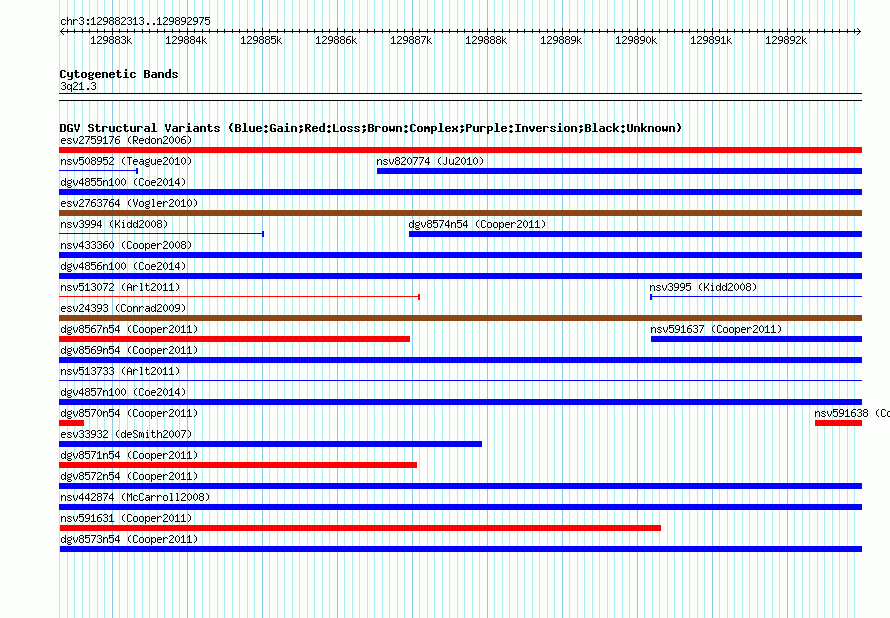Screen dimensions: 890x618
Task: Click the 129883k ruler position label
Action: (x=111, y=40)
